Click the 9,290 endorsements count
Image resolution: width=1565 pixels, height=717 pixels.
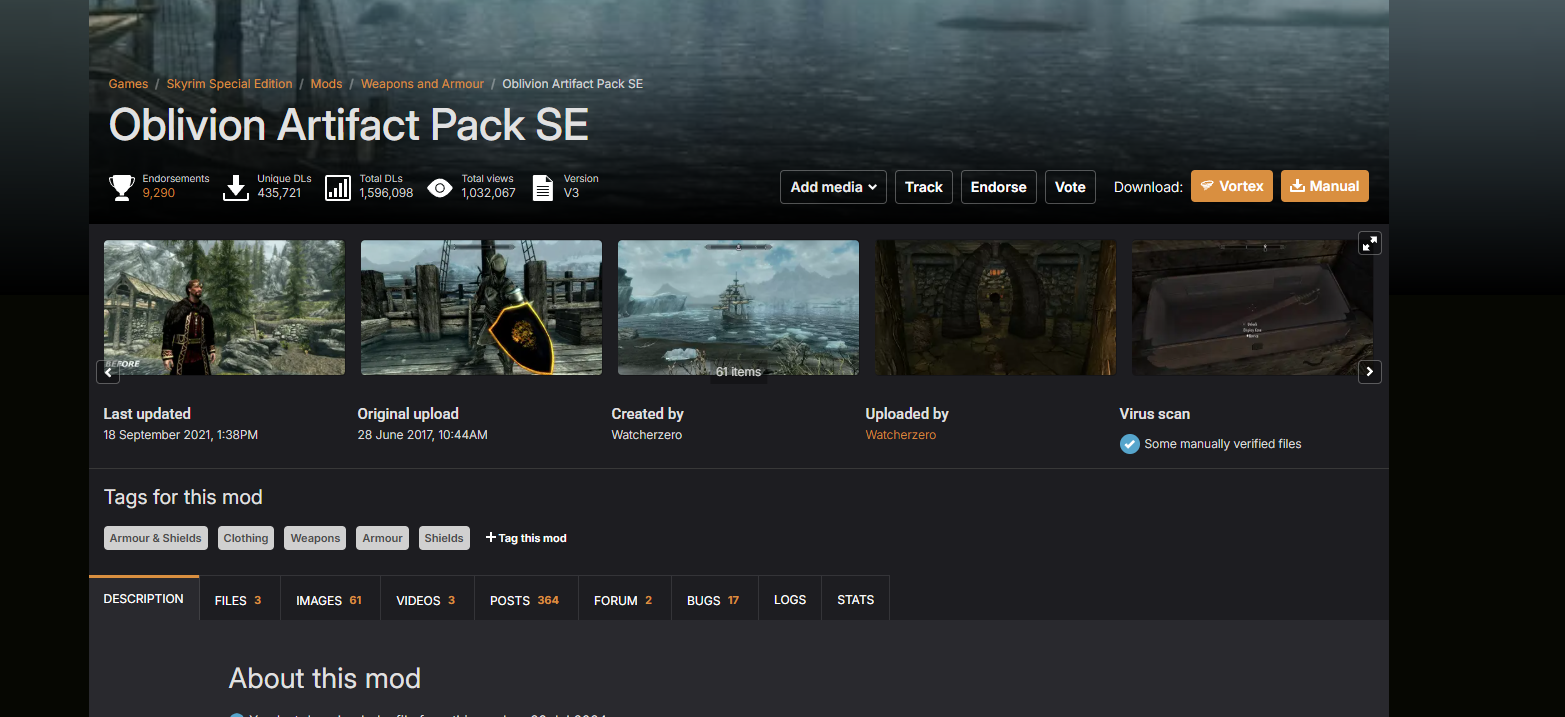click(x=159, y=193)
